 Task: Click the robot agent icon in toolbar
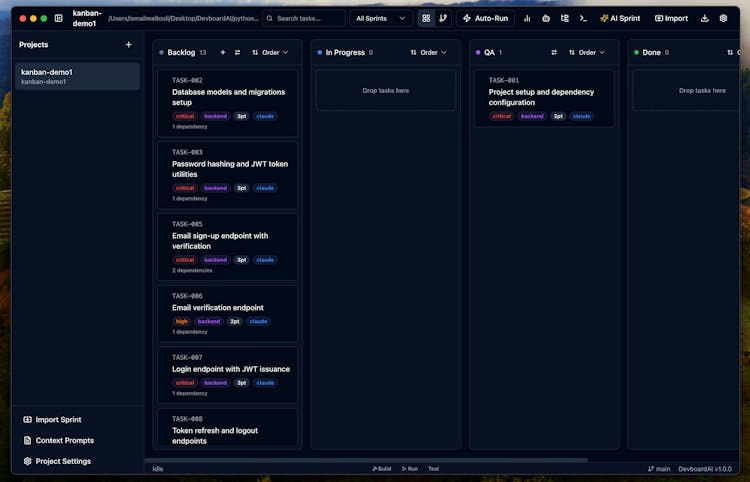pos(546,18)
